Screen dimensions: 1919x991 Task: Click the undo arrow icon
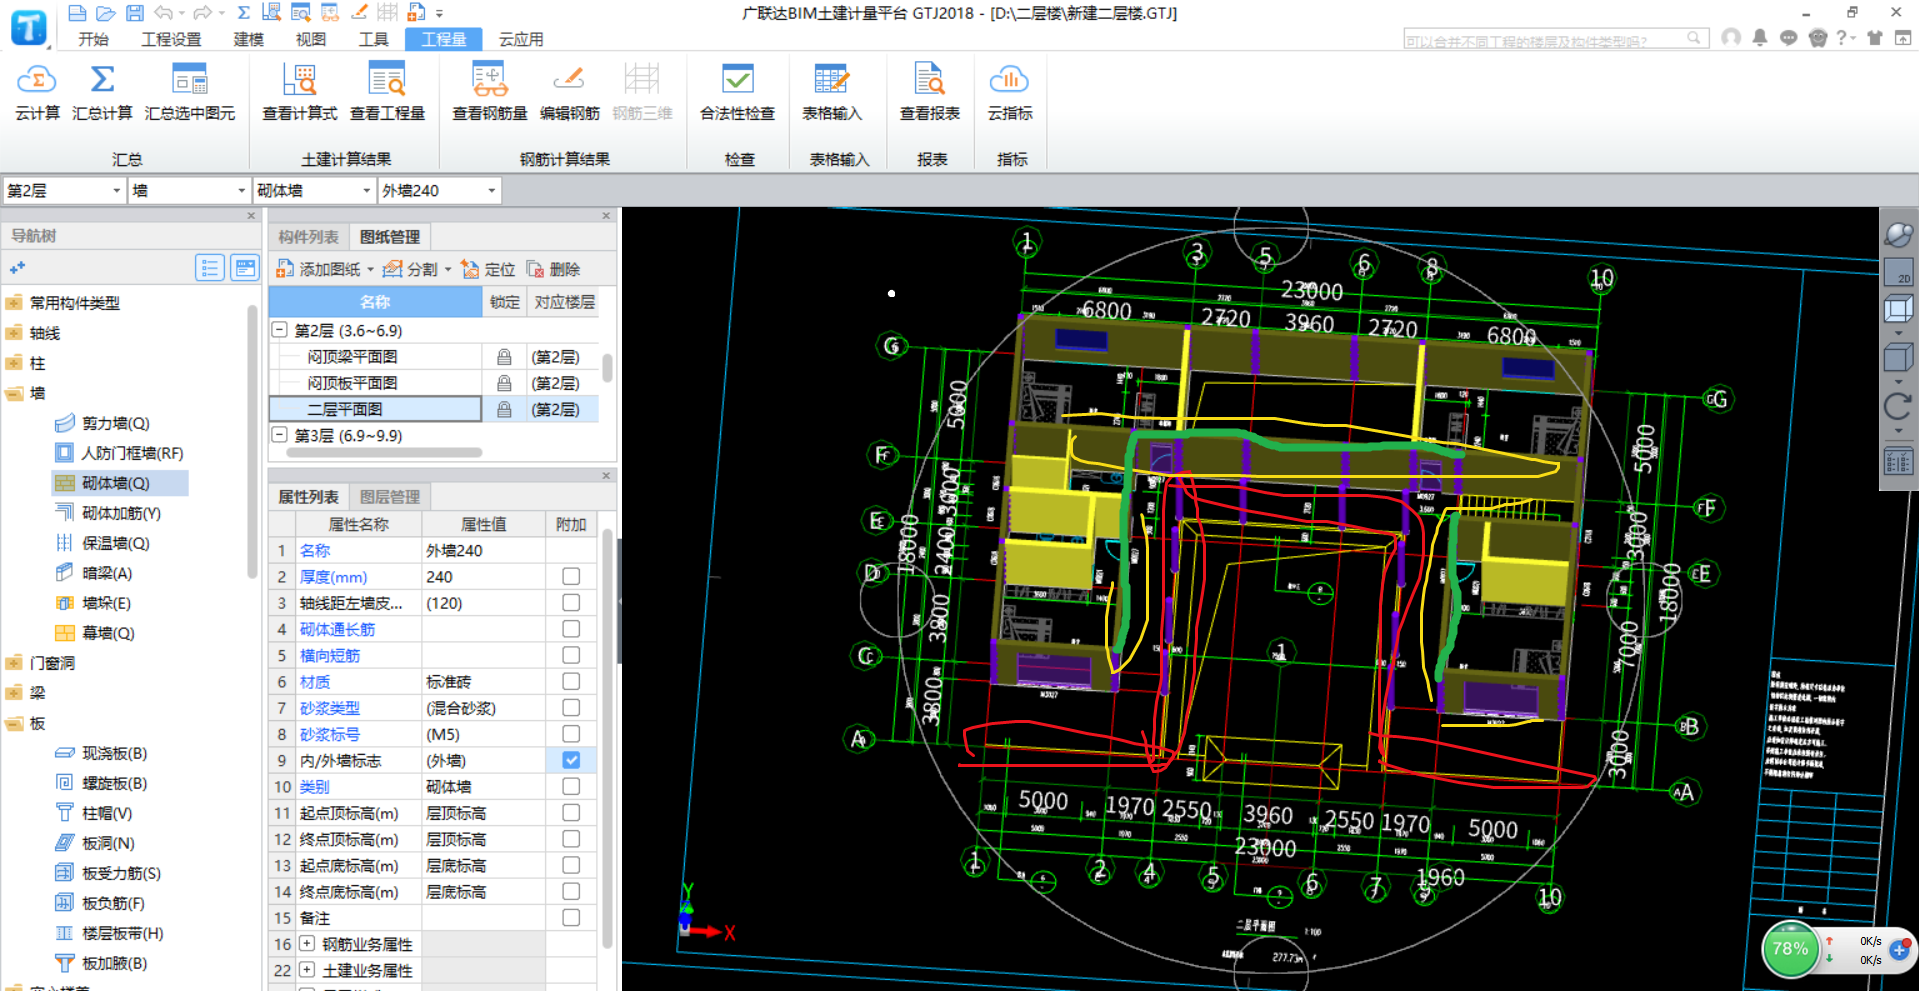coord(163,13)
